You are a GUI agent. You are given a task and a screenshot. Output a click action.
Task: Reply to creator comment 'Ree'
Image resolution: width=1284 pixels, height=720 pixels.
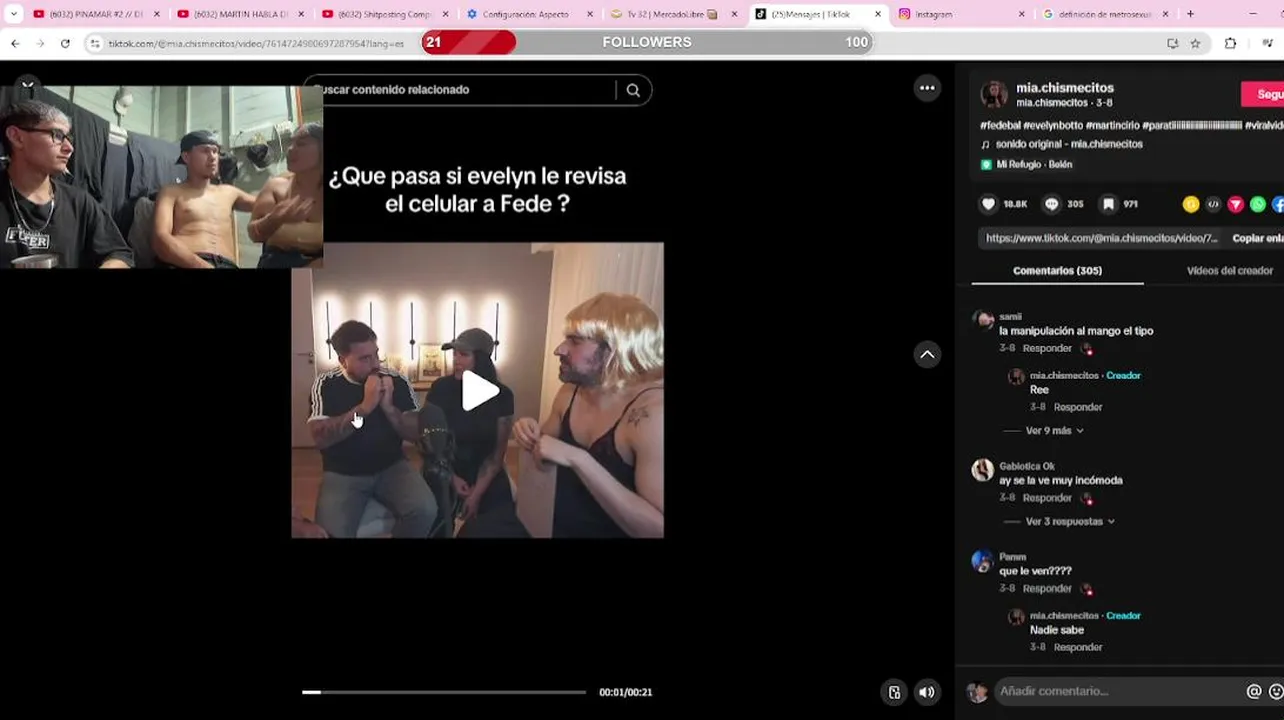1078,408
